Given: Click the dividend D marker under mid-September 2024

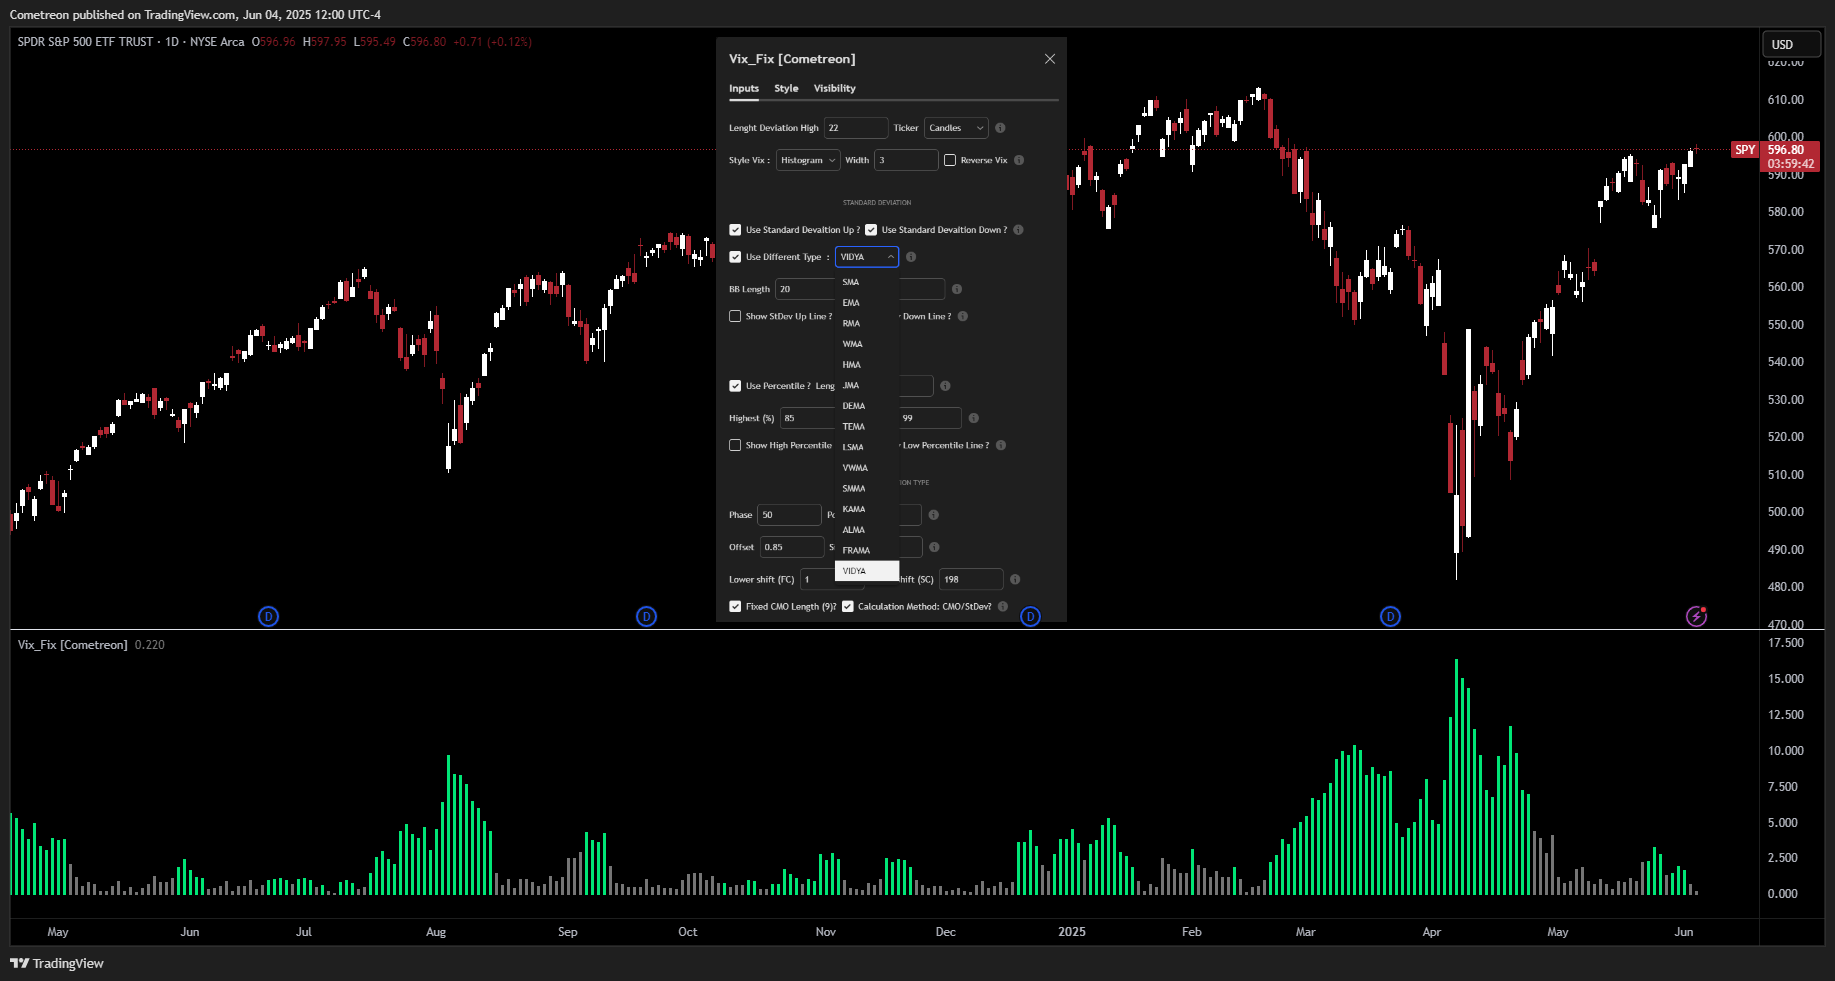Looking at the screenshot, I should 646,616.
